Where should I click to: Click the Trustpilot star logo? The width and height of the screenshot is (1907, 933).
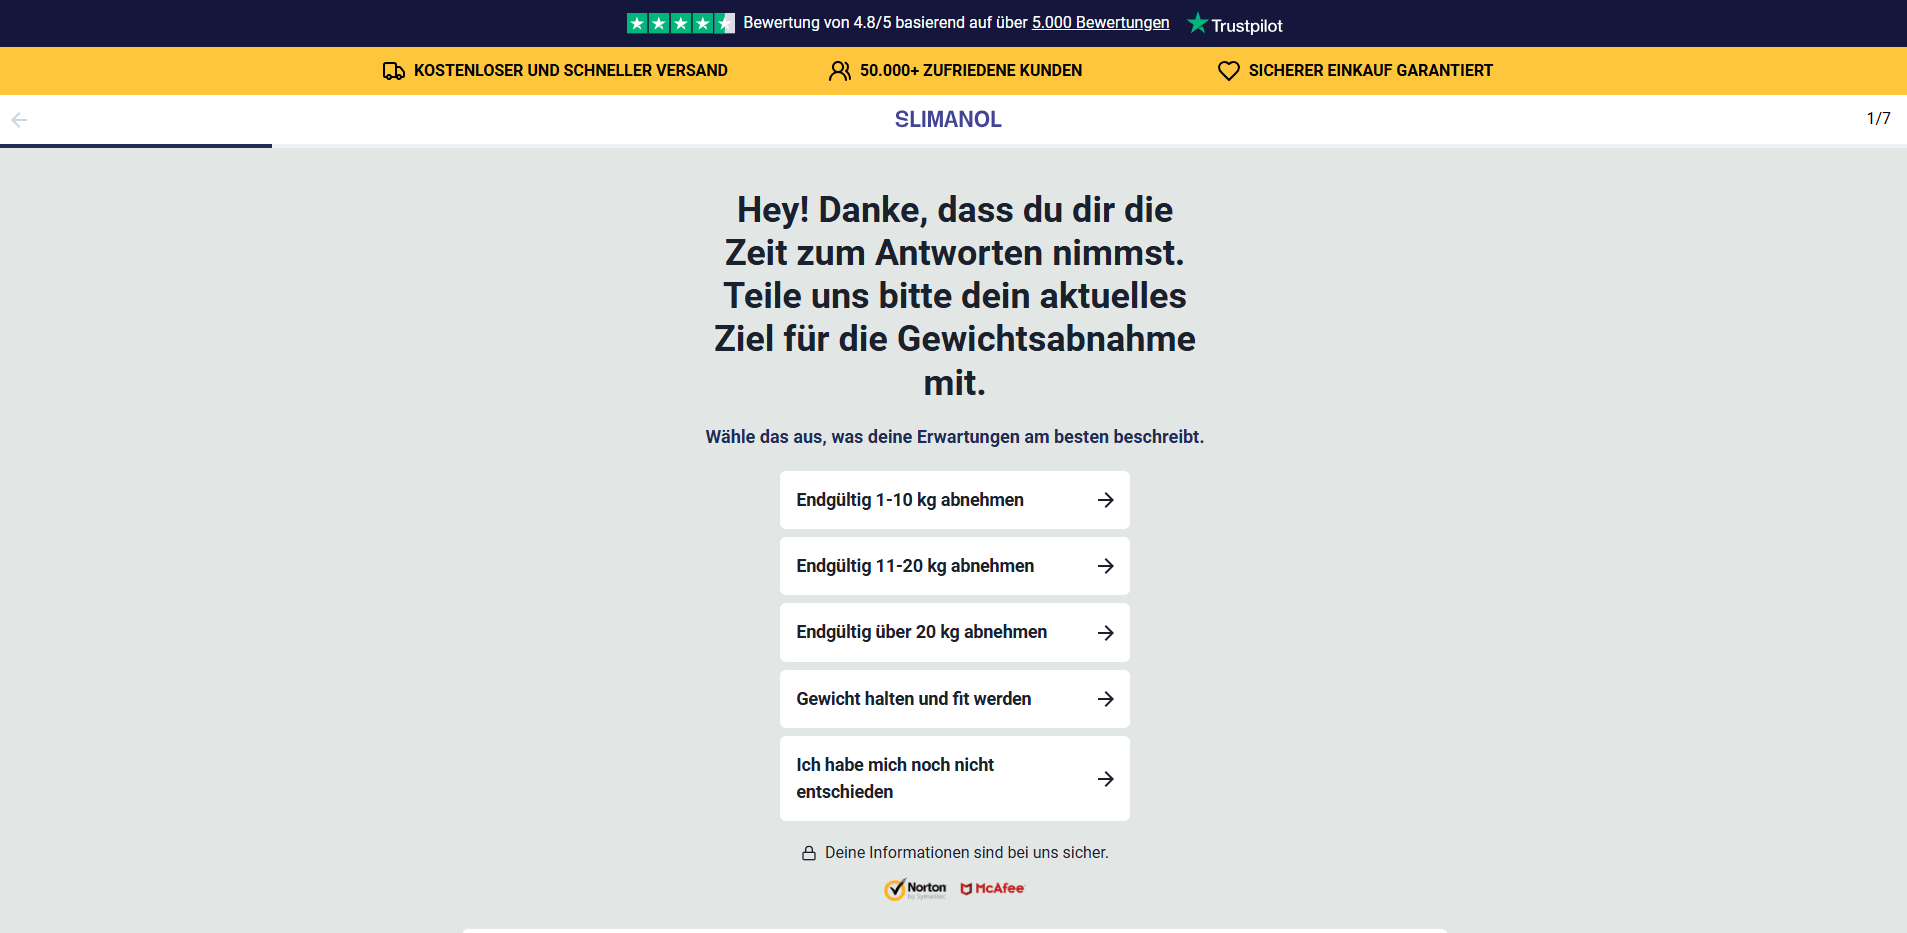click(x=1197, y=23)
